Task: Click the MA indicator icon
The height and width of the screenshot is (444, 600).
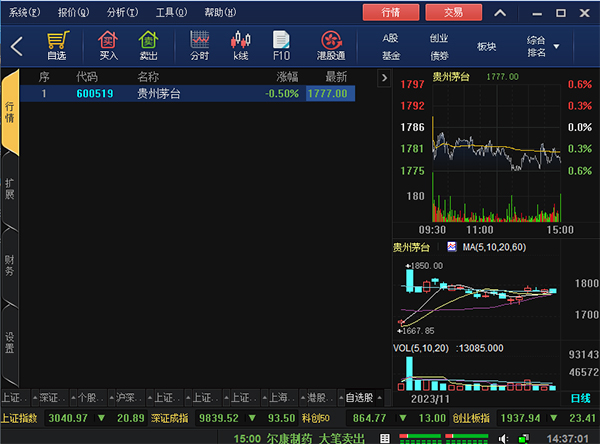Action: (x=451, y=246)
